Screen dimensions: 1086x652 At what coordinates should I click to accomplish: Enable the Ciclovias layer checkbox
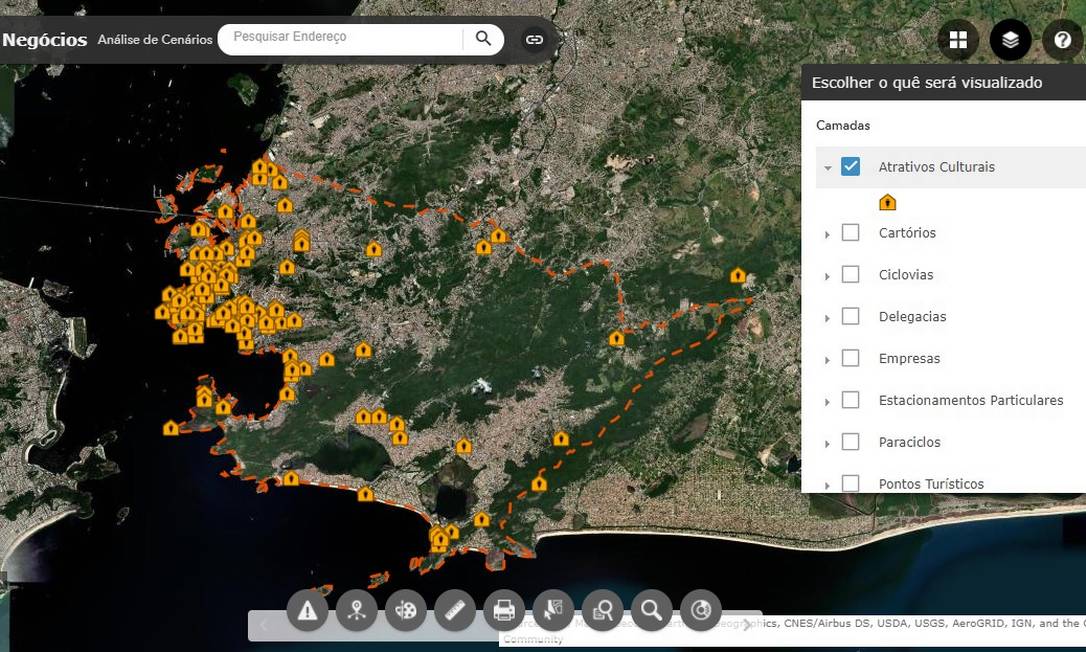[851, 275]
